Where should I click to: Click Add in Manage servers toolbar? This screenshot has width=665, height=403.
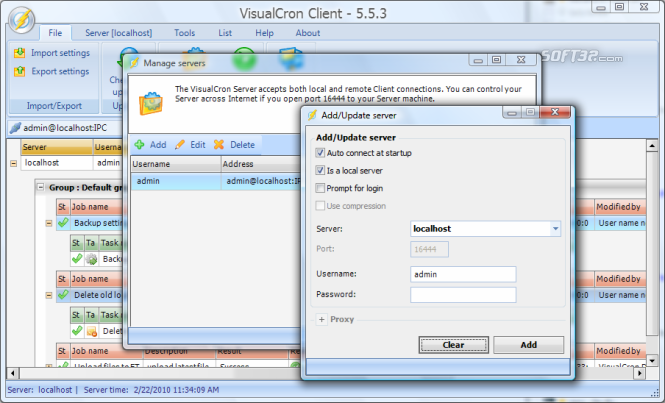coord(151,145)
